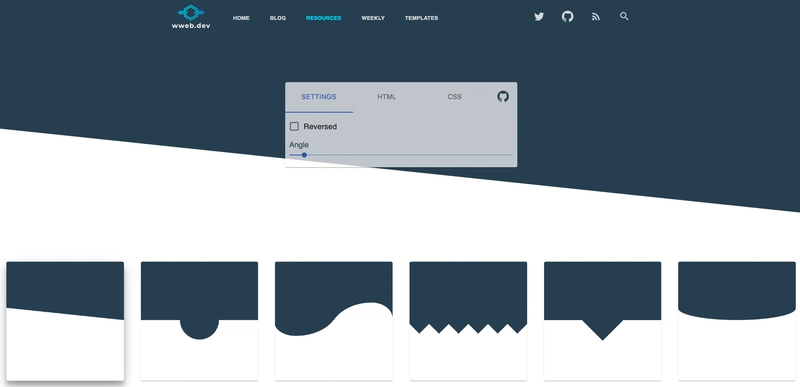Click the wweb.dev logo

[191, 17]
